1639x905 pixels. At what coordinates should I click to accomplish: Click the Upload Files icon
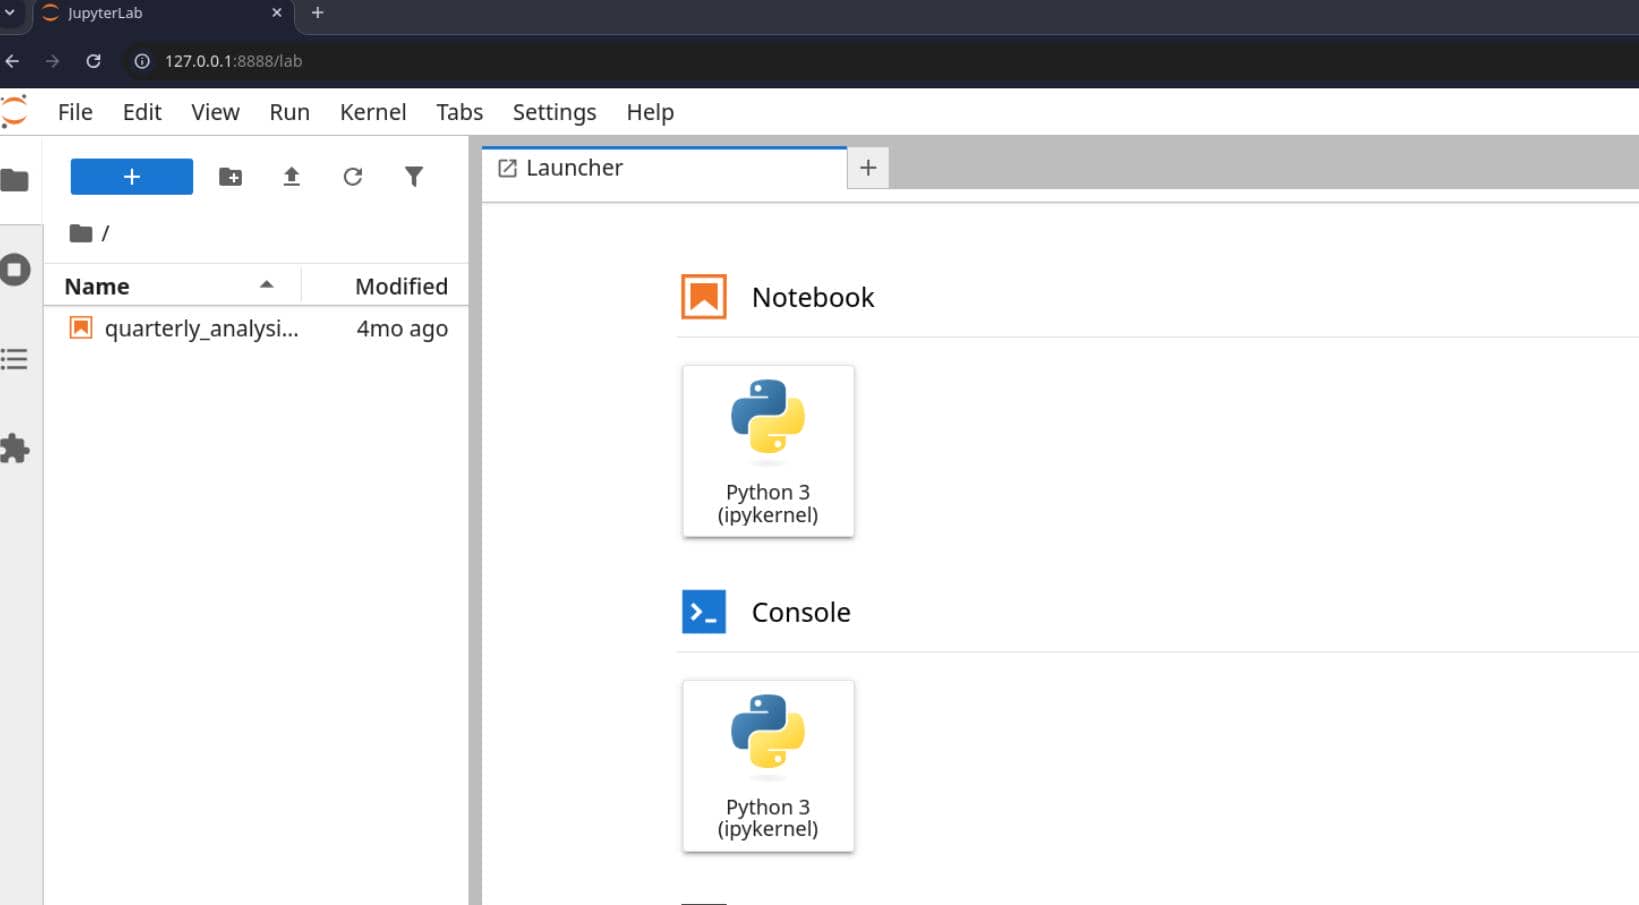point(291,177)
